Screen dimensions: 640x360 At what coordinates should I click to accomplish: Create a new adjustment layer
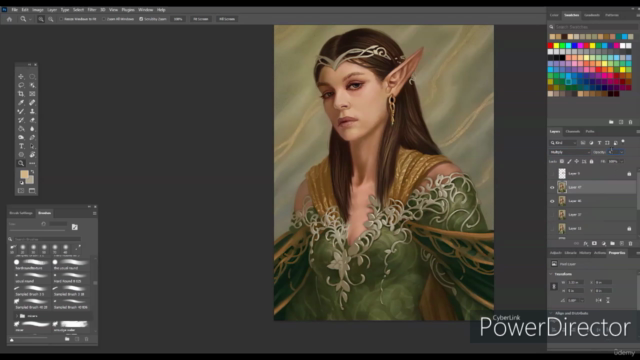pyautogui.click(x=604, y=243)
